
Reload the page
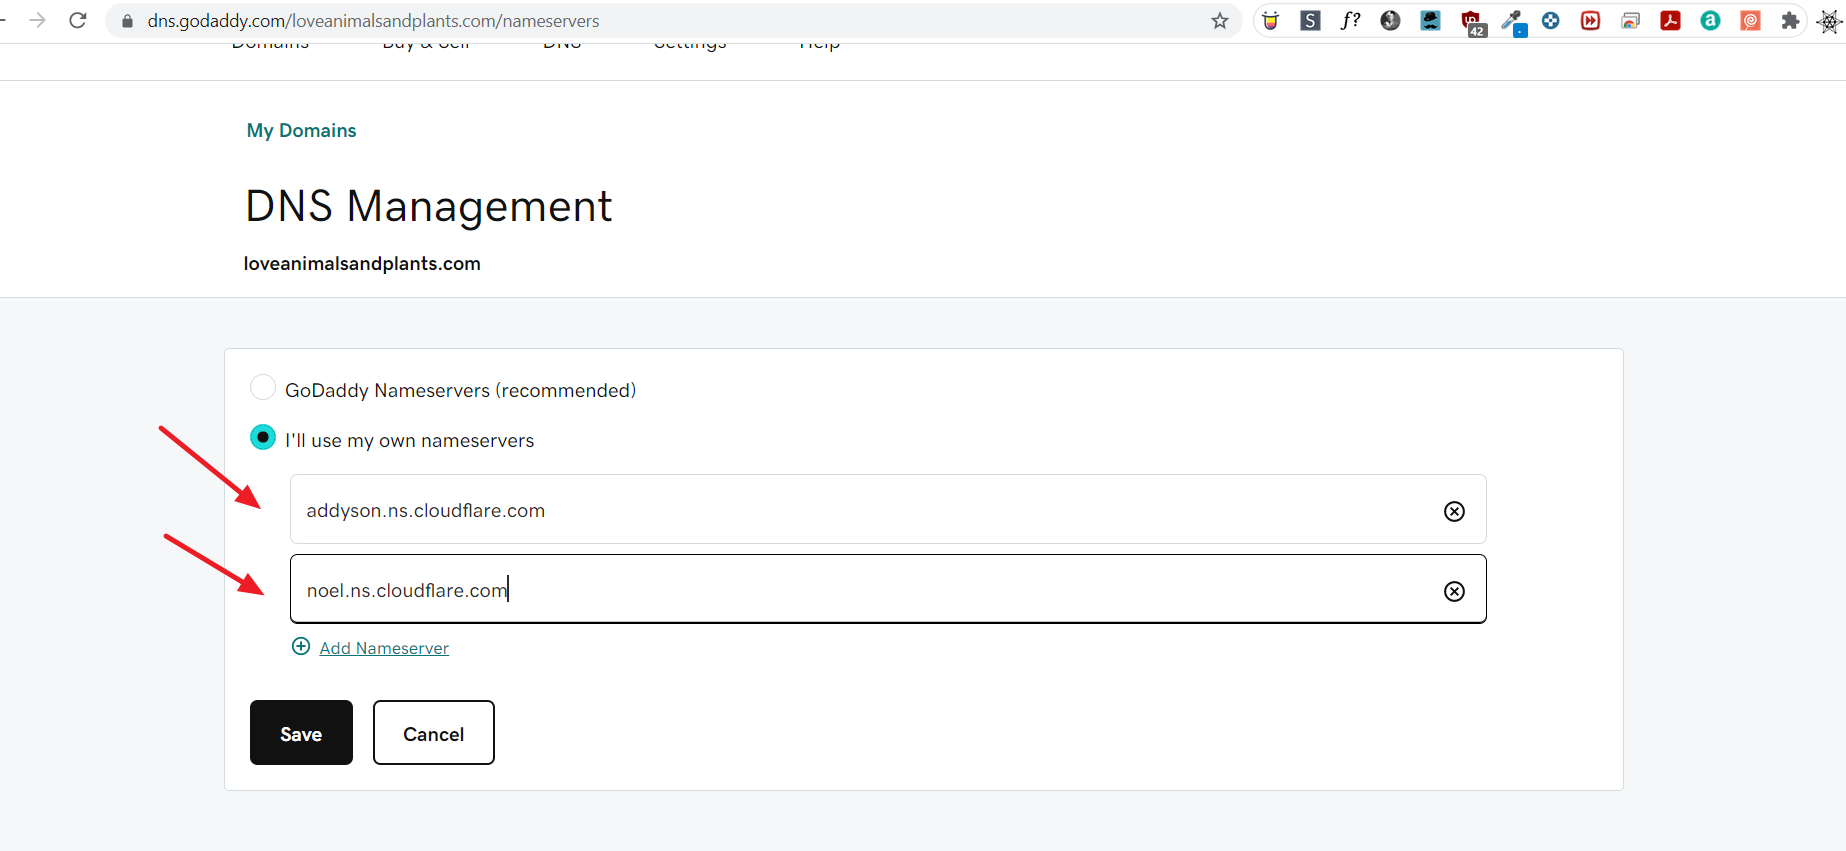coord(78,20)
